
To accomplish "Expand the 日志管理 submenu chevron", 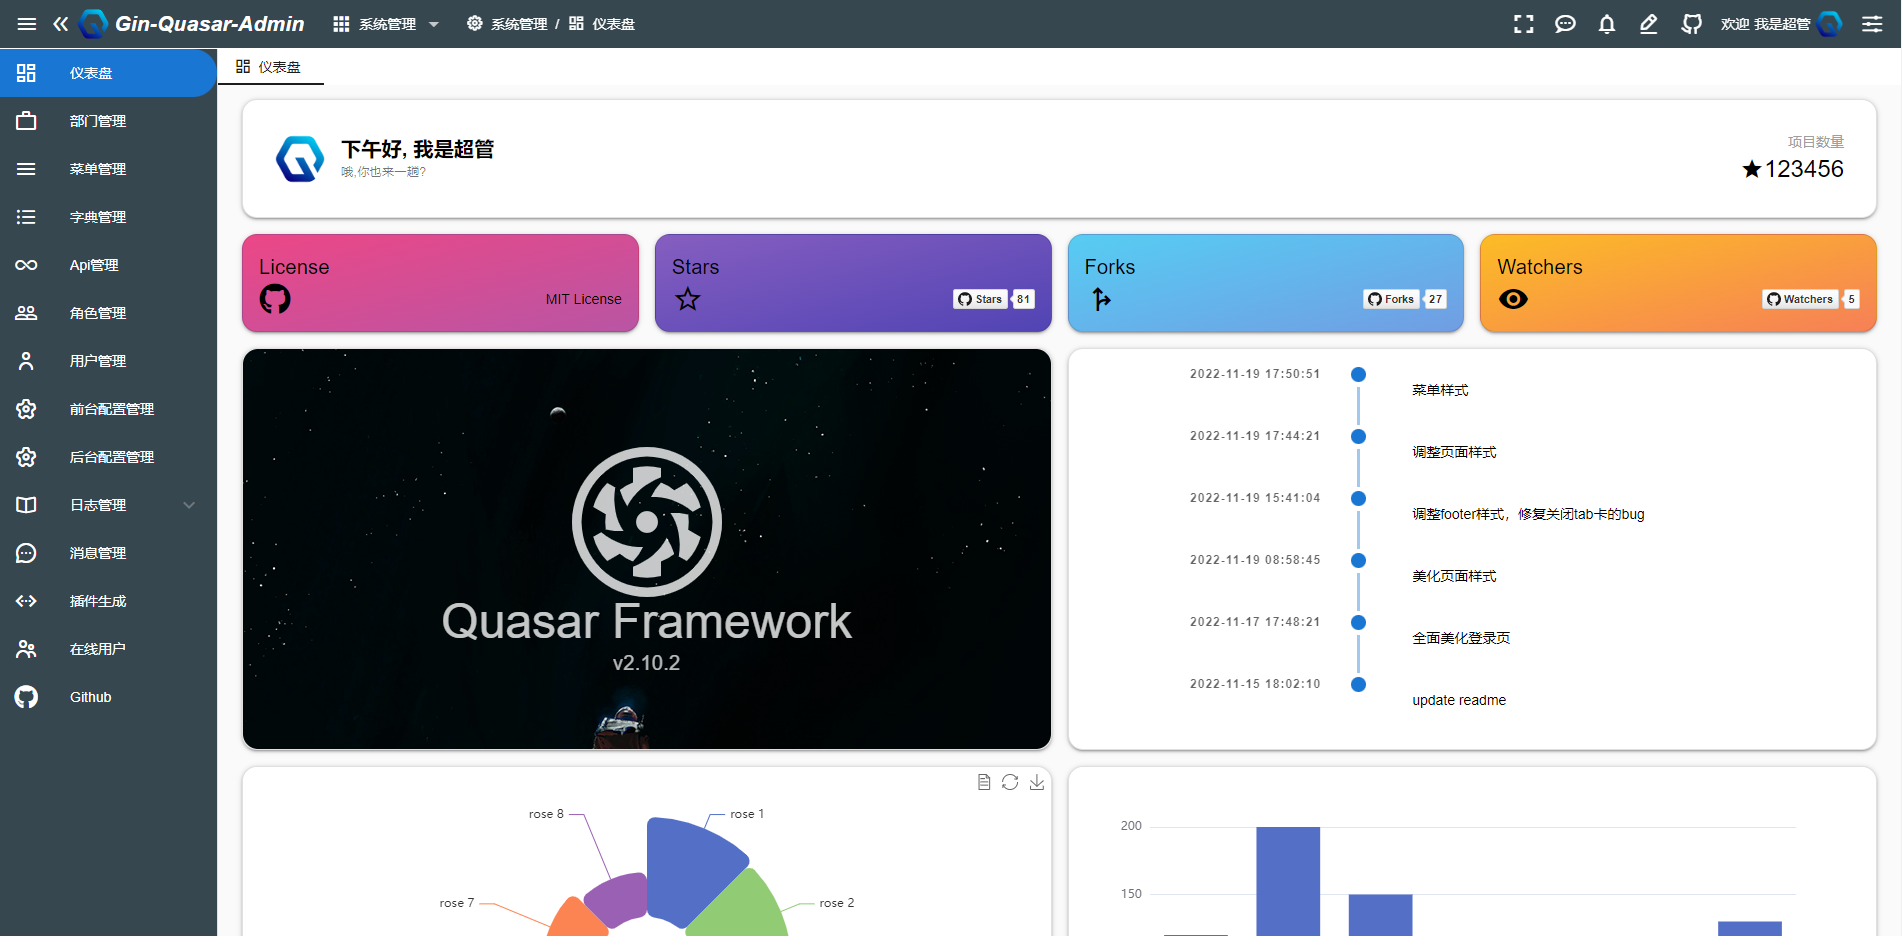I will click(x=189, y=505).
